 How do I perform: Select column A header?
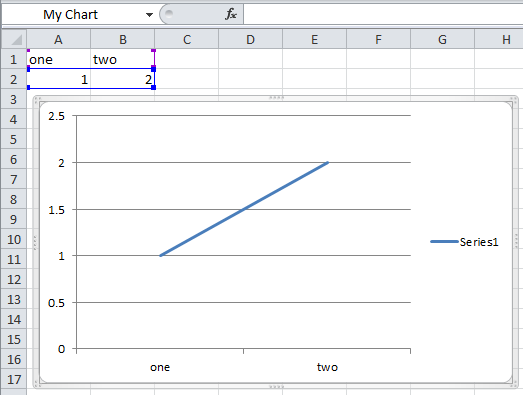pos(58,39)
